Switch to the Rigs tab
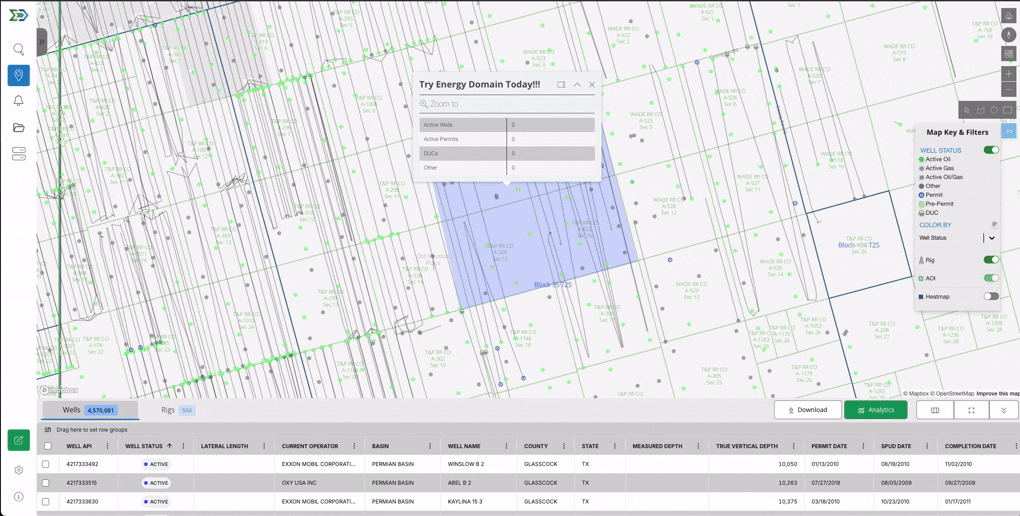The width and height of the screenshot is (1020, 516). (178, 410)
